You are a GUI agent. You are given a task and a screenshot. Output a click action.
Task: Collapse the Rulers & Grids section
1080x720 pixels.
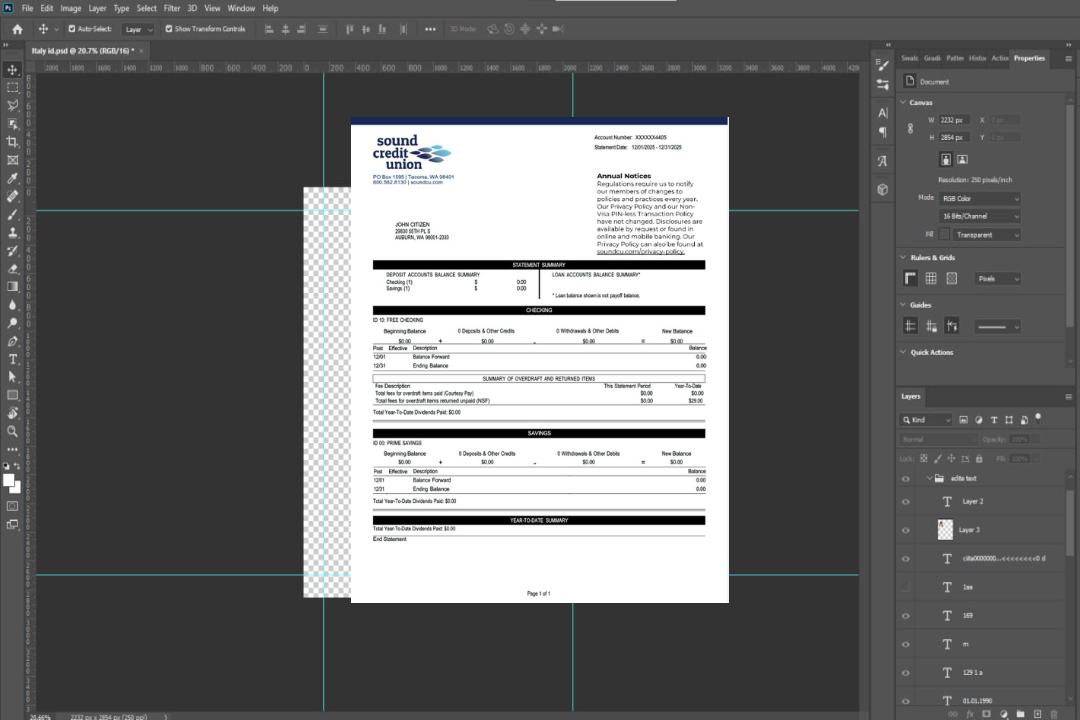point(903,257)
